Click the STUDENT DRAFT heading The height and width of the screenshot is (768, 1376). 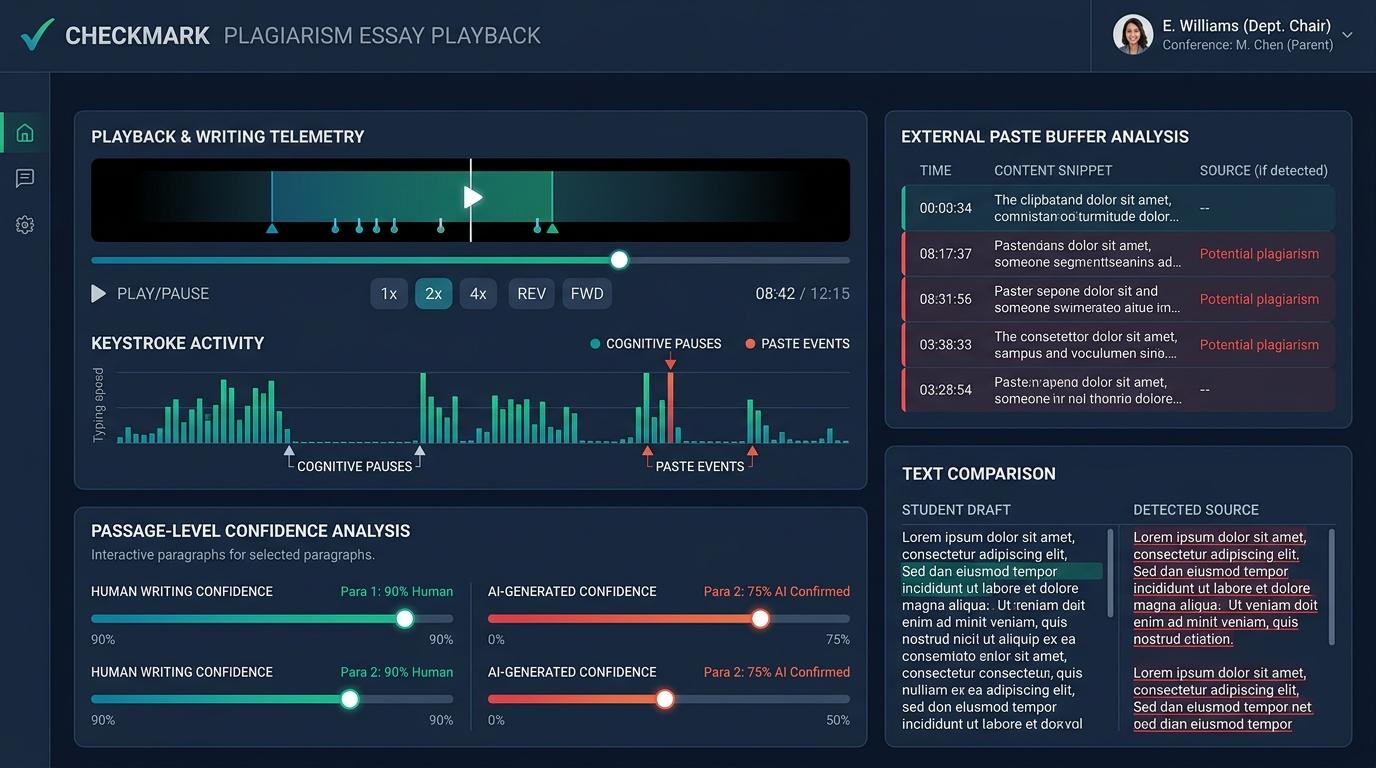point(956,510)
